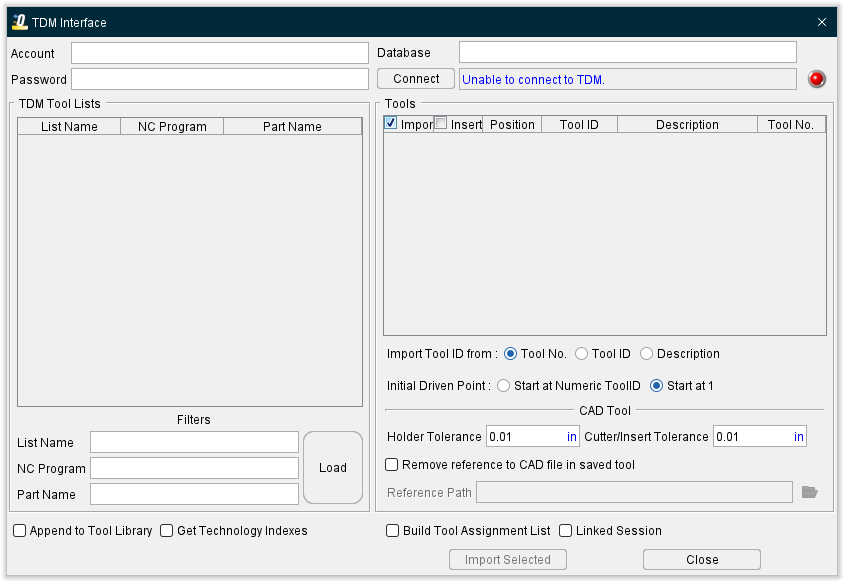Select Description radio button option

[x=646, y=354]
